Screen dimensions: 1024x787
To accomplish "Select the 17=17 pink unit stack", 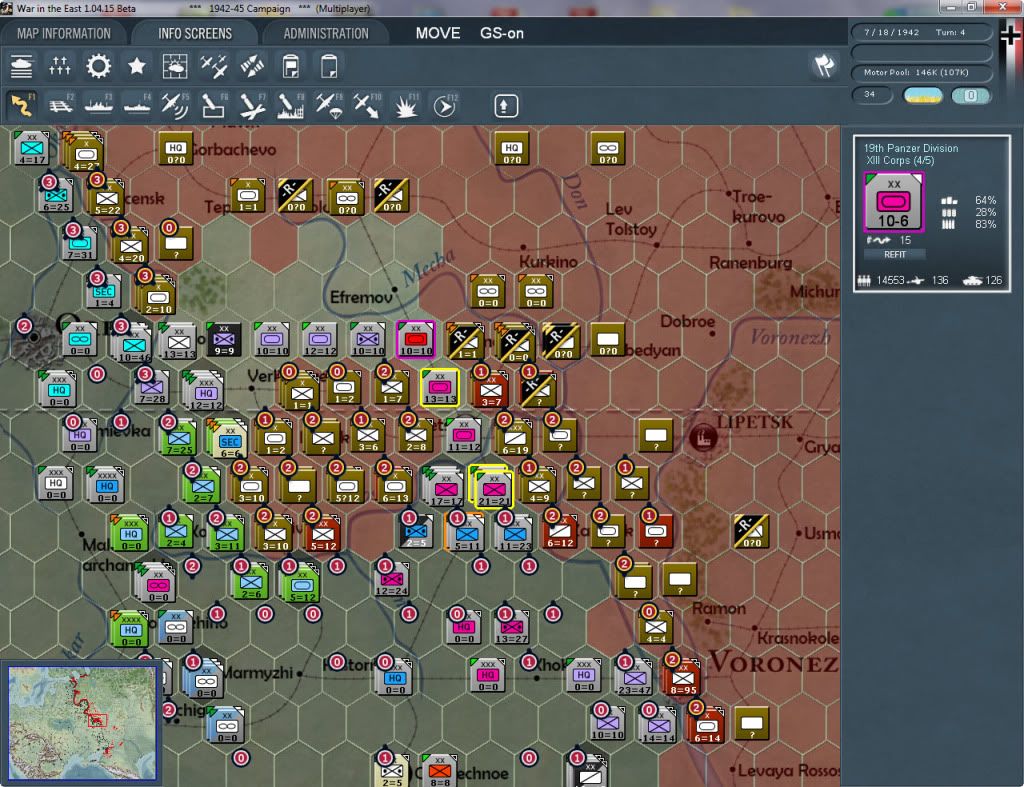I will pyautogui.click(x=445, y=487).
